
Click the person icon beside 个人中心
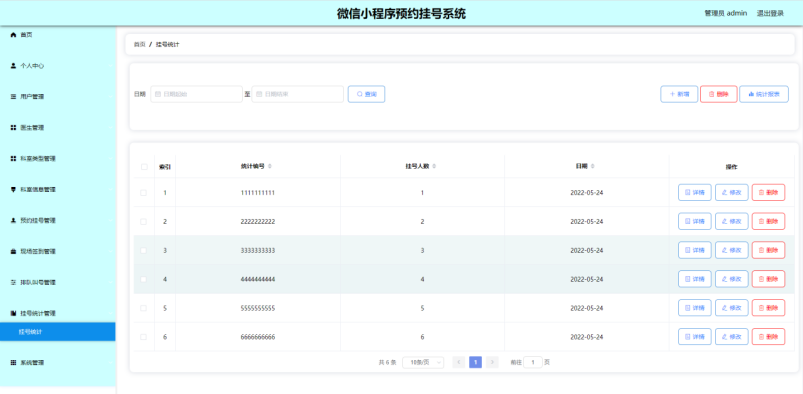pos(14,66)
